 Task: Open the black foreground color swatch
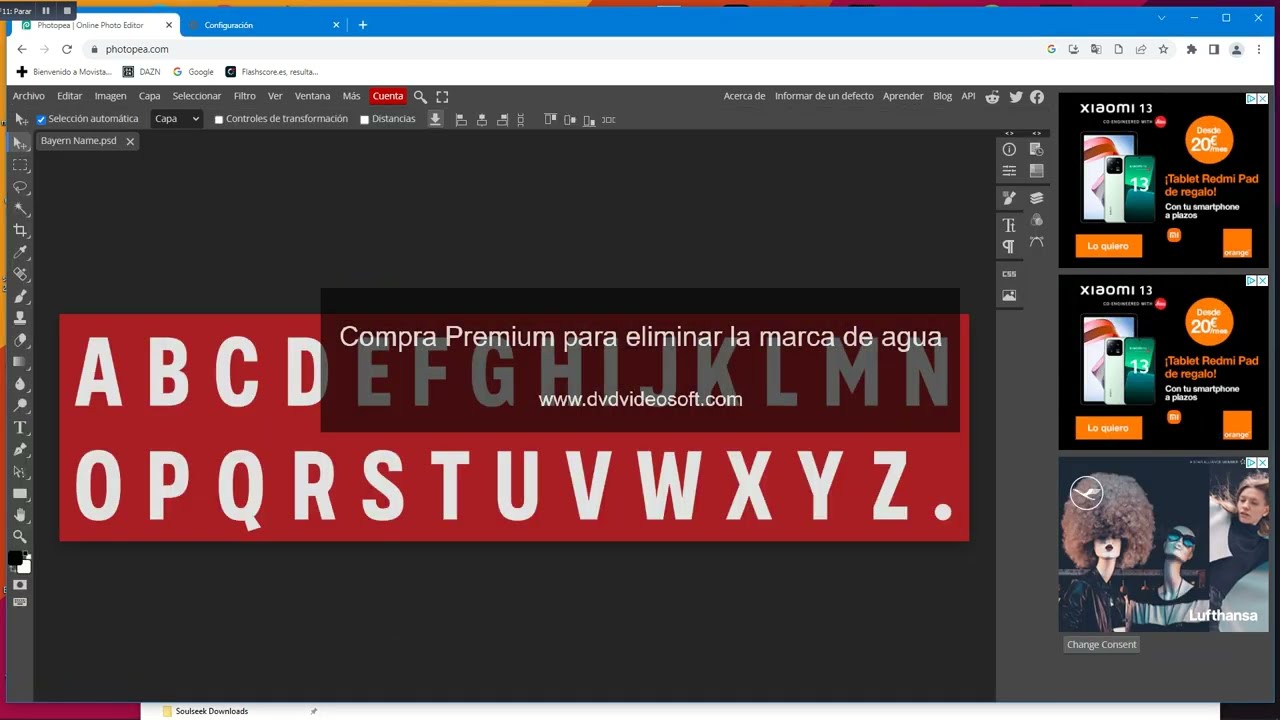click(x=15, y=558)
